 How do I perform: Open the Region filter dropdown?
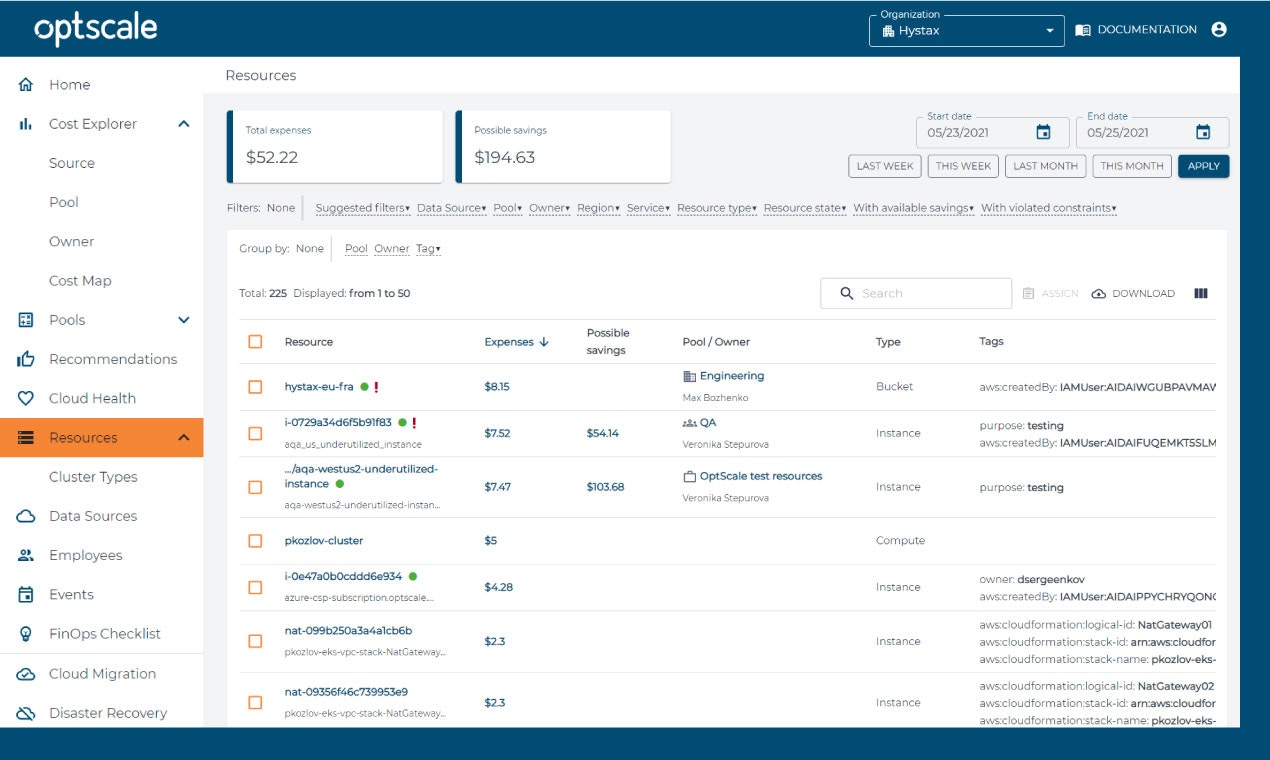click(599, 208)
